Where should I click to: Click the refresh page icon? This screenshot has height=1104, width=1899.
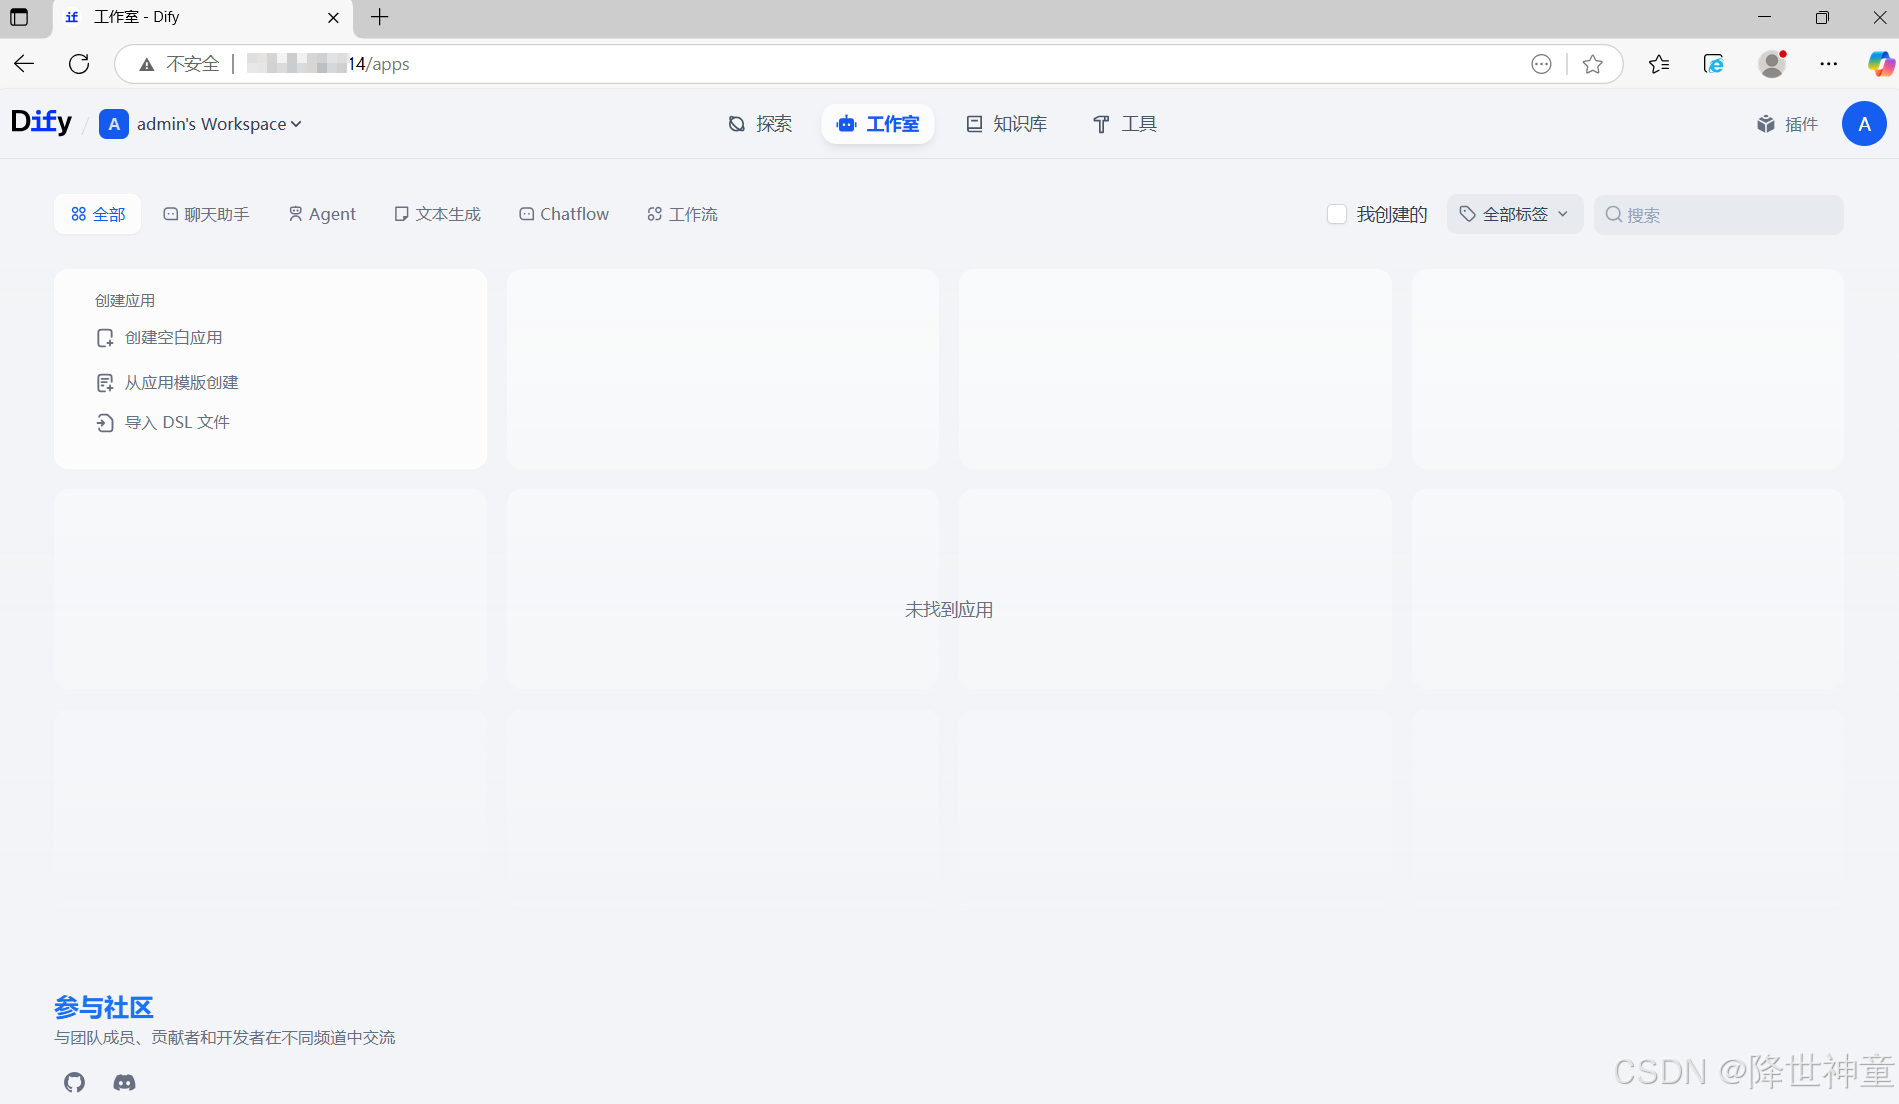[79, 63]
